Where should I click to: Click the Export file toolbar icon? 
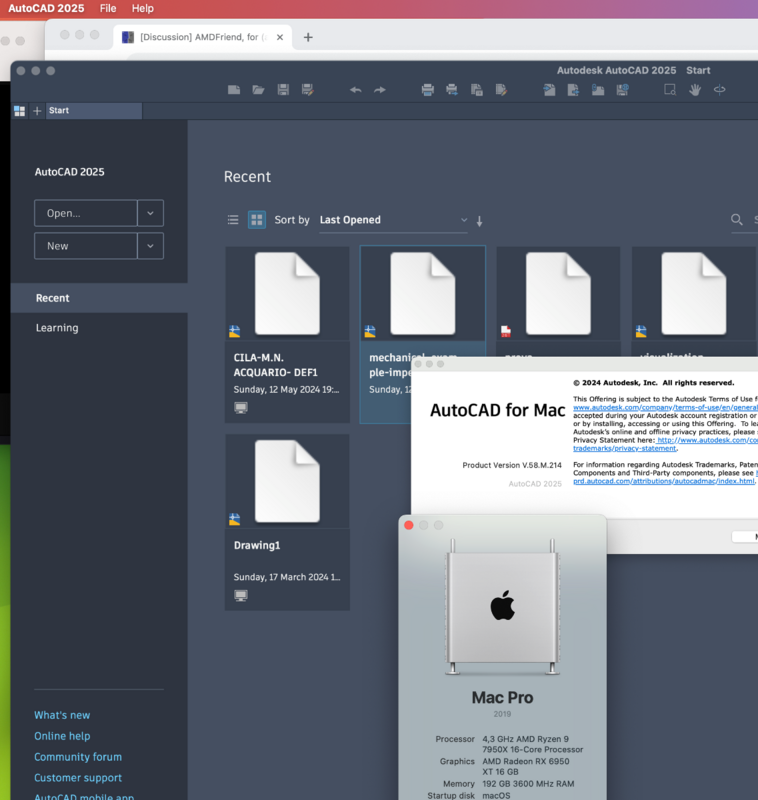[x=573, y=90]
